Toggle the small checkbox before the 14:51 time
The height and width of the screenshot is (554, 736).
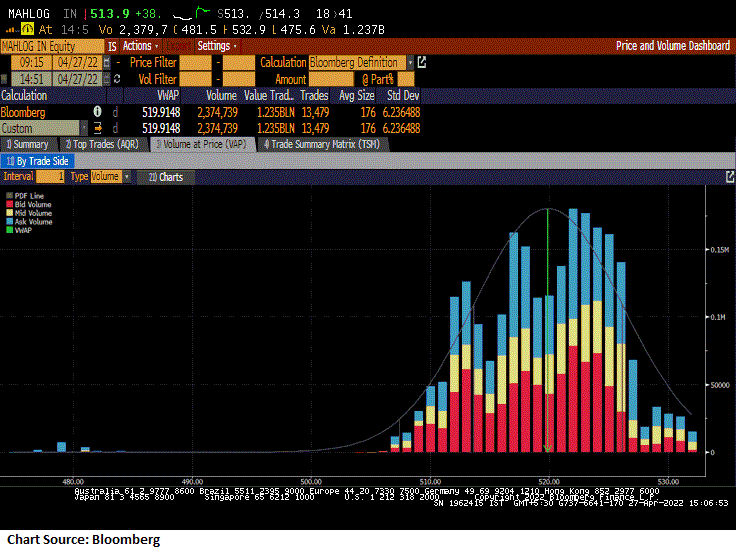pos(5,78)
